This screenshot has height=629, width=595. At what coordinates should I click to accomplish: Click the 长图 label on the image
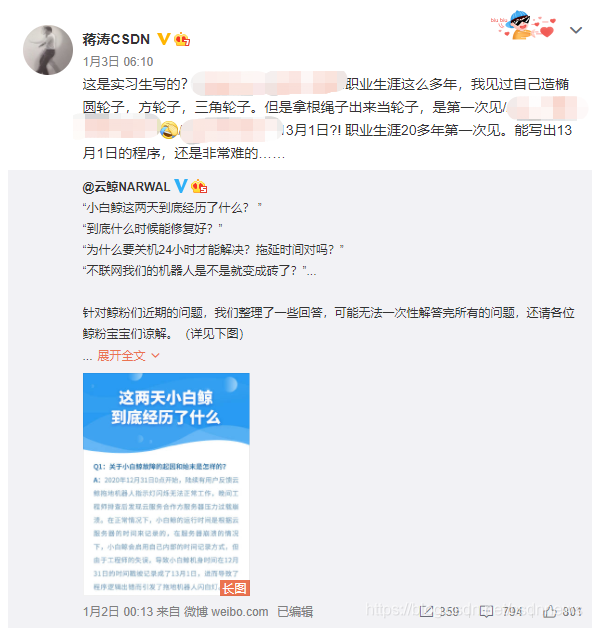(235, 588)
